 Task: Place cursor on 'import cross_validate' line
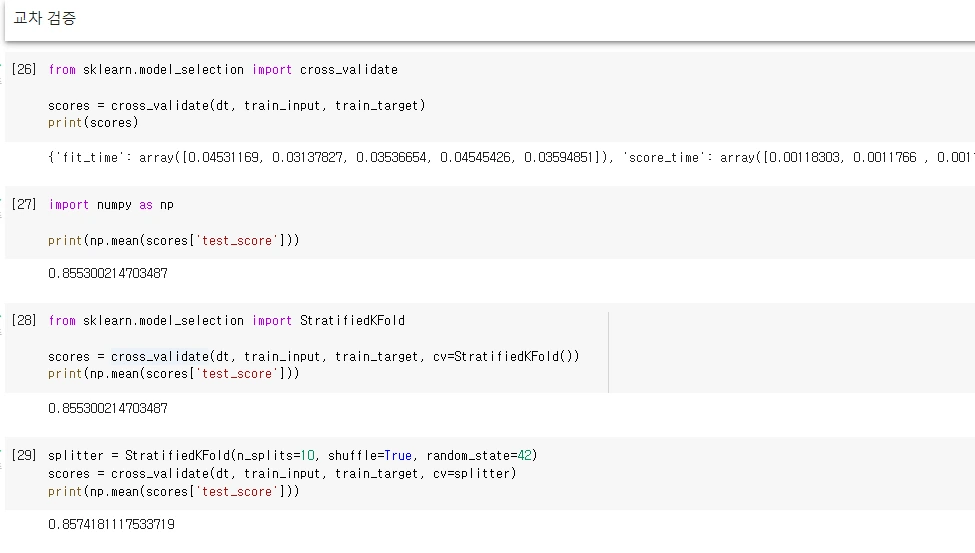pyautogui.click(x=223, y=70)
